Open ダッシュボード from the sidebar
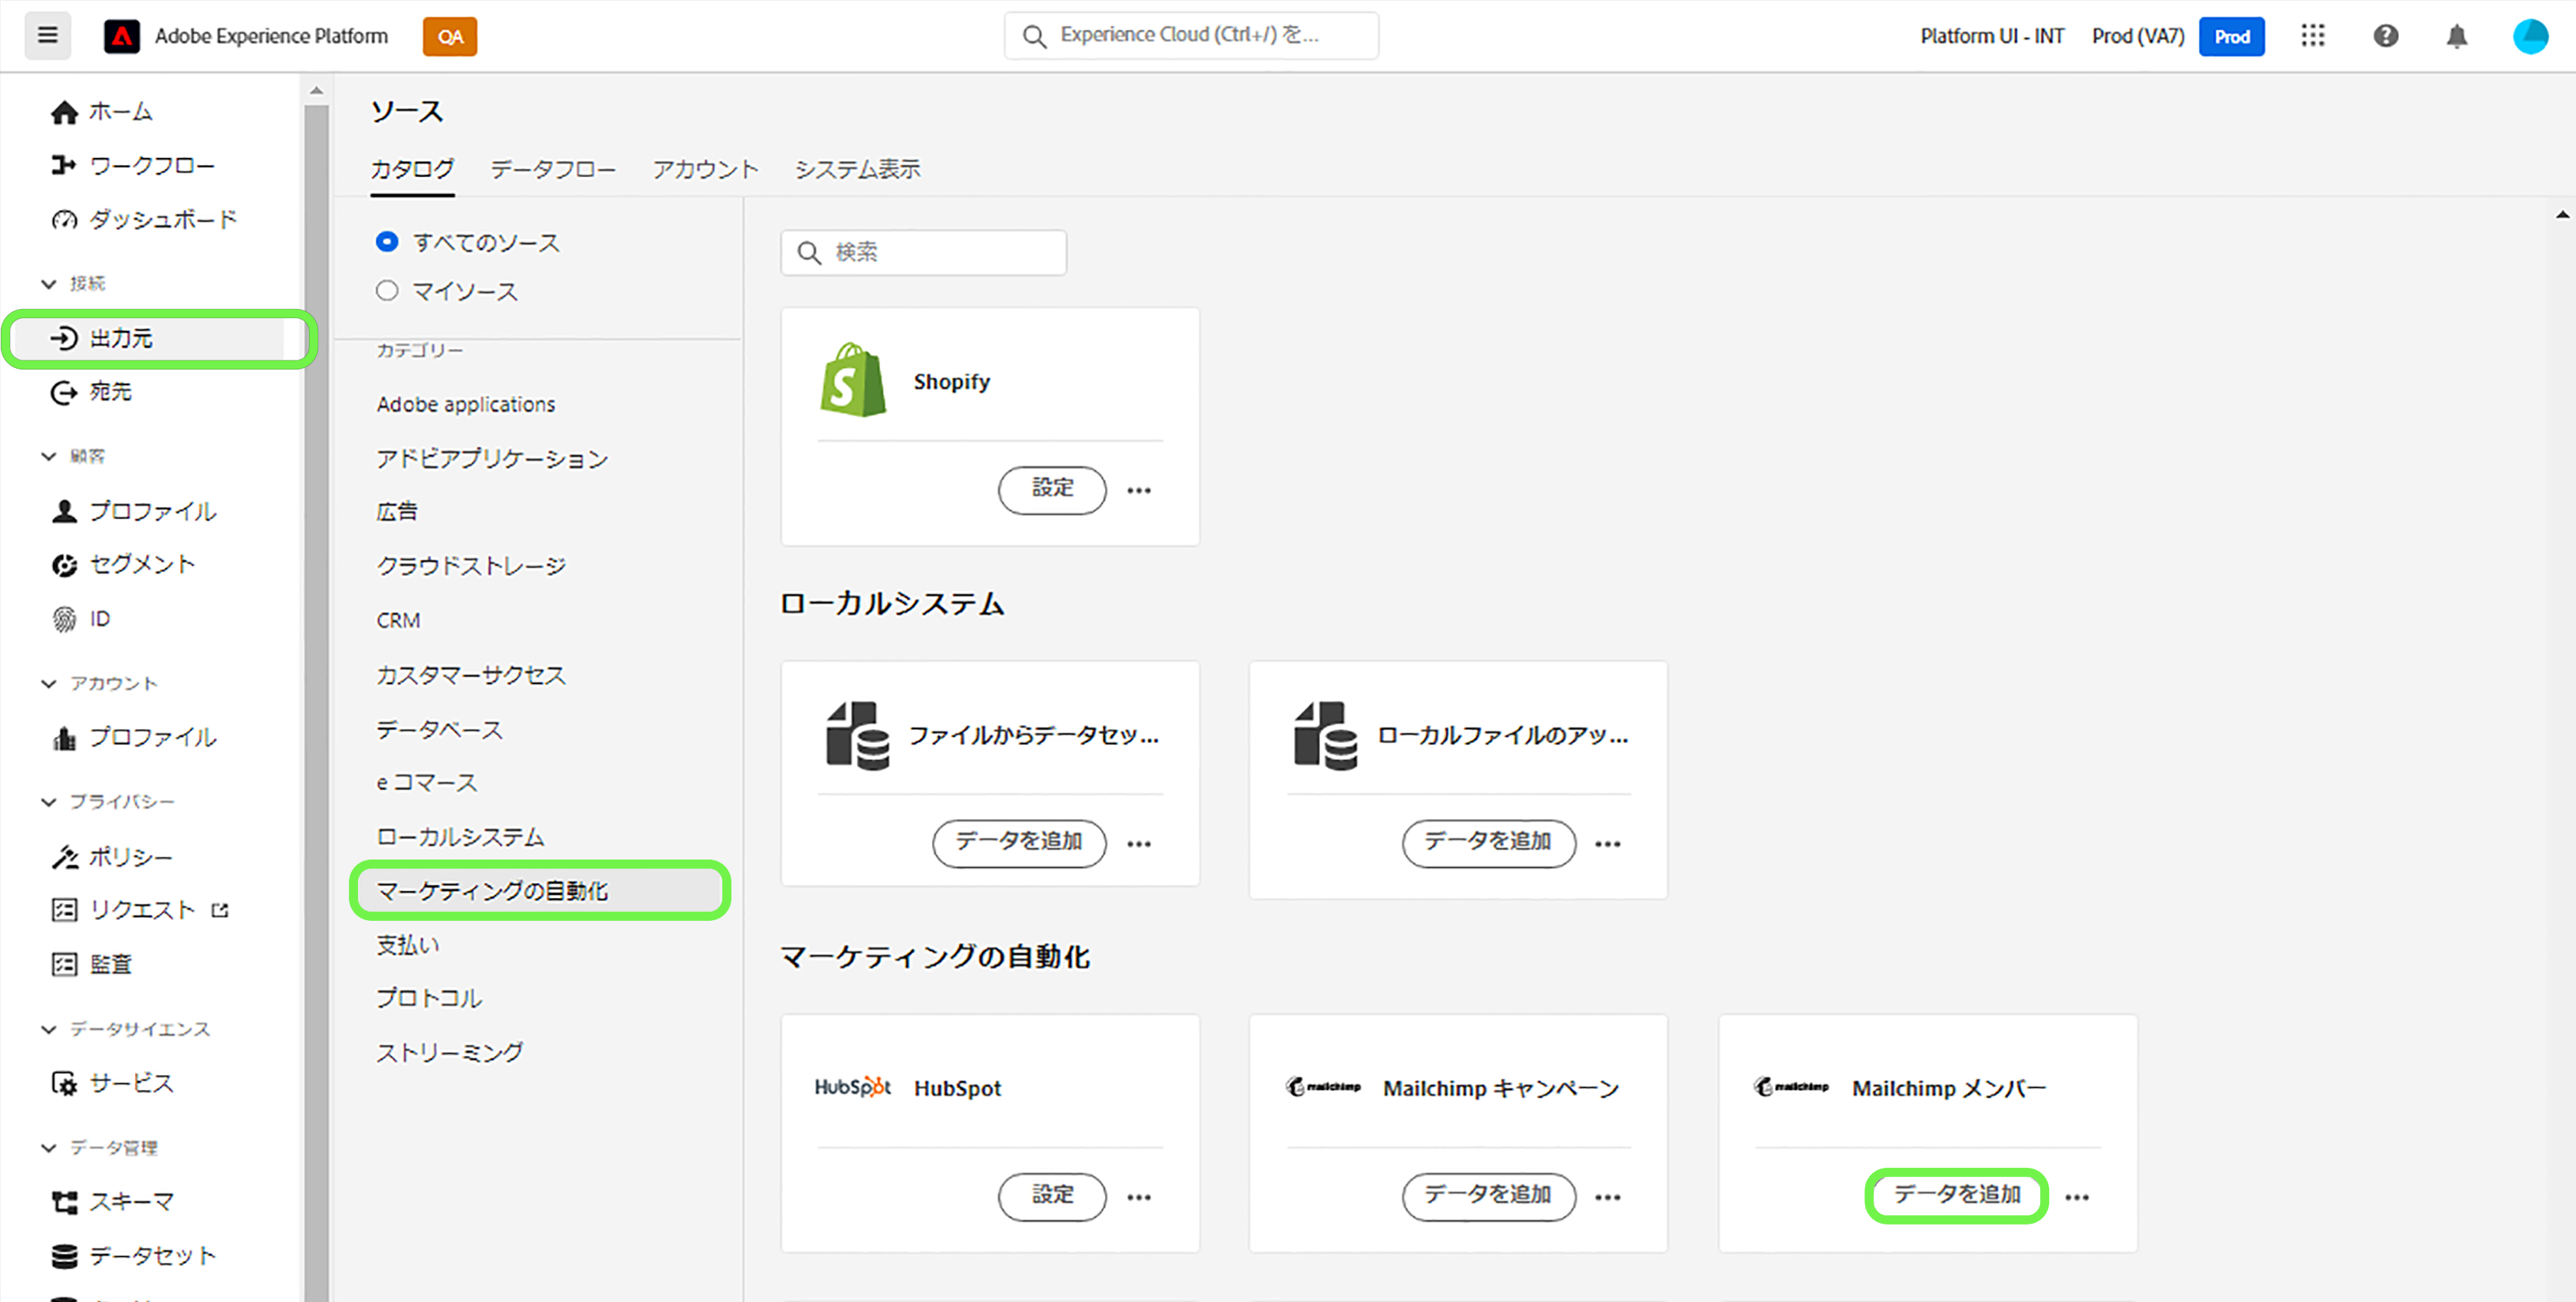Viewport: 2576px width, 1302px height. pyautogui.click(x=162, y=219)
